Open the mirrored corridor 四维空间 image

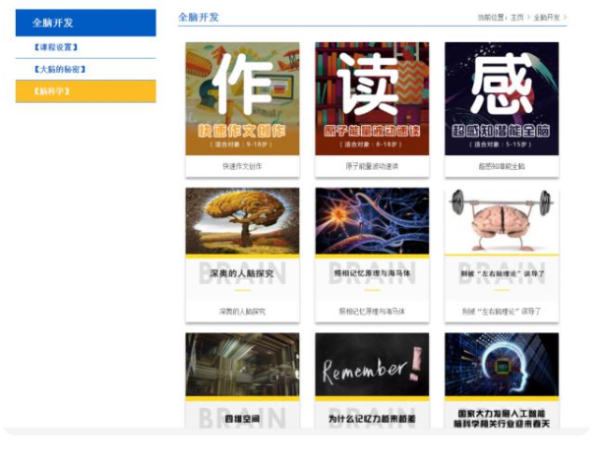click(243, 364)
